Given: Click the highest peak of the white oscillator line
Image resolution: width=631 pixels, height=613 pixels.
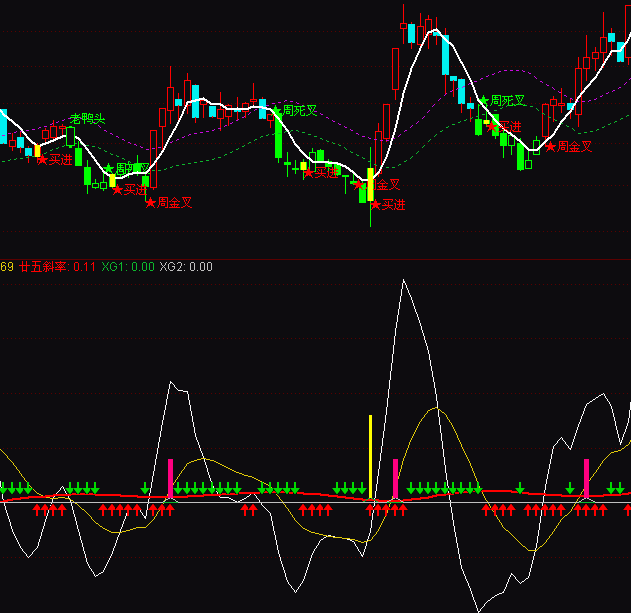Looking at the screenshot, I should [x=404, y=281].
